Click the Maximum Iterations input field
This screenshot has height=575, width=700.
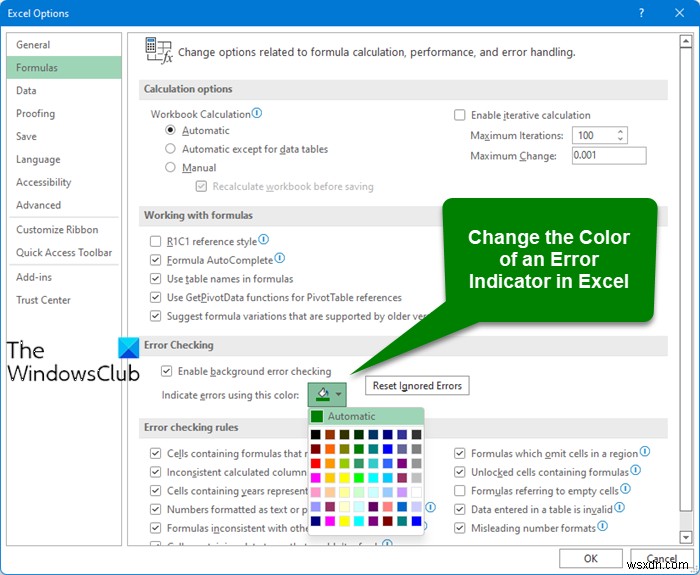(x=594, y=135)
